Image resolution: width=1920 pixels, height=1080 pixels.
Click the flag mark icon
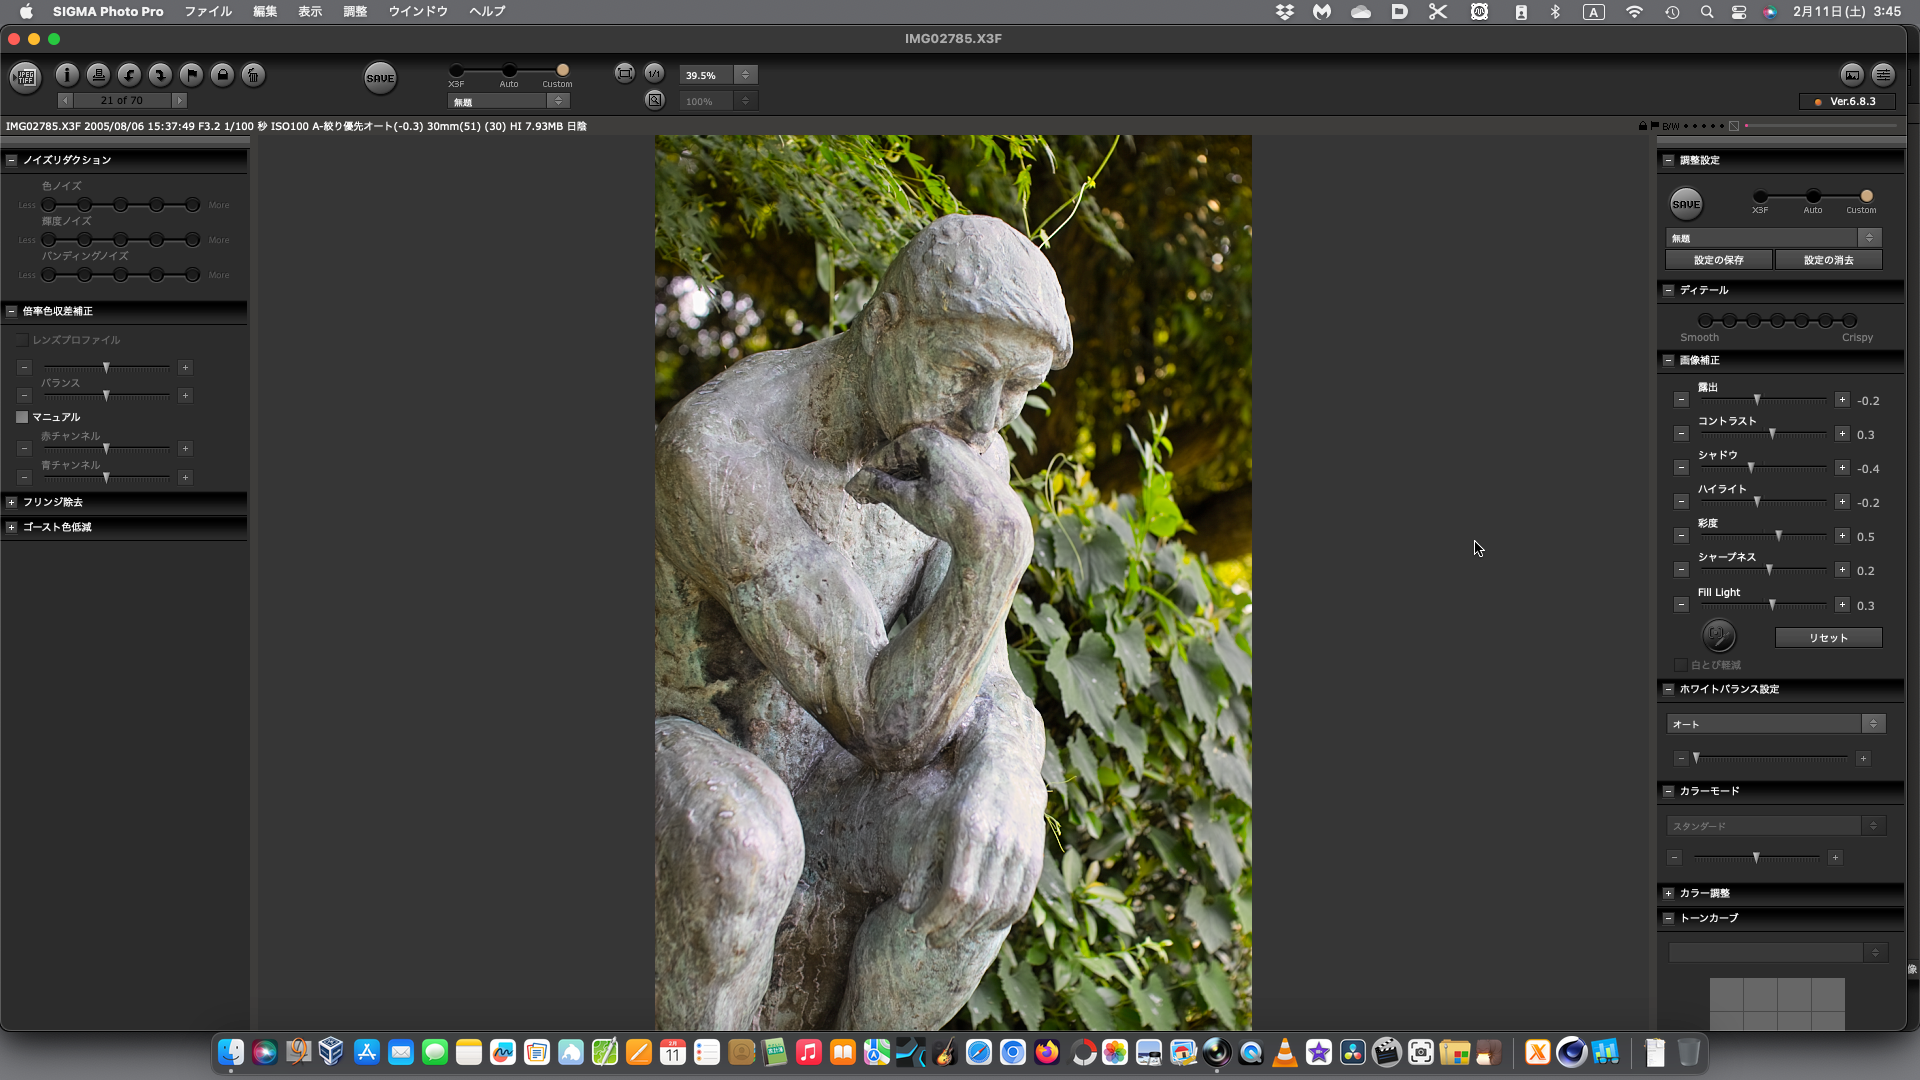(x=191, y=75)
